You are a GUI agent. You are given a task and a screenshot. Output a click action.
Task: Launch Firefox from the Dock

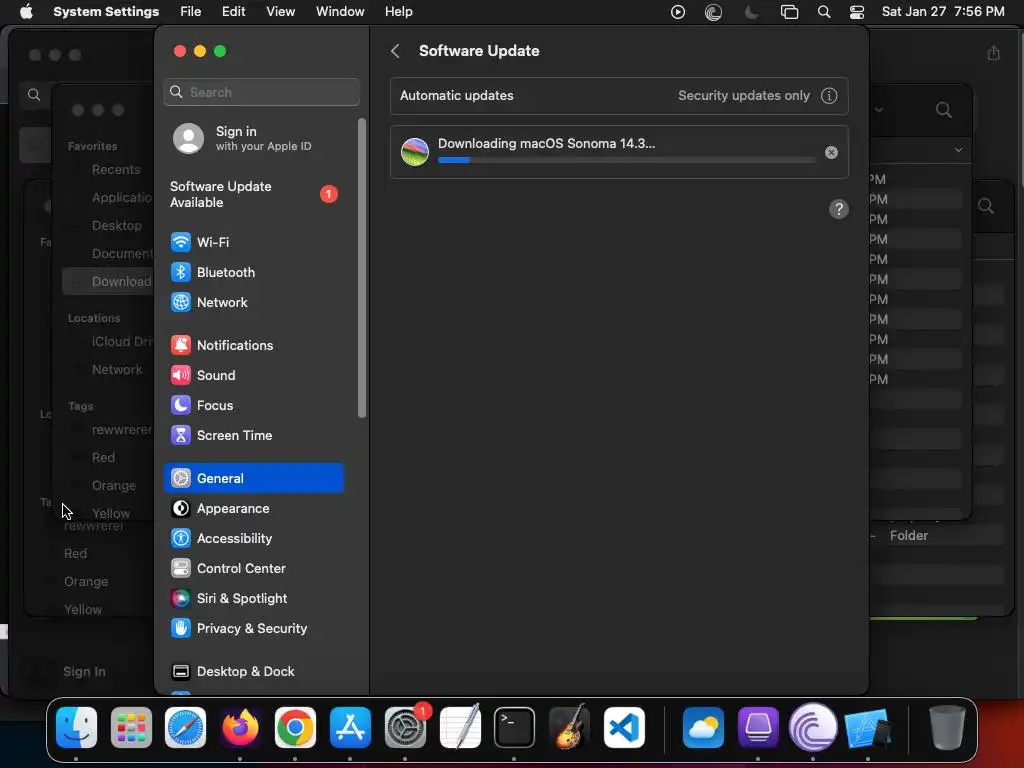click(240, 728)
